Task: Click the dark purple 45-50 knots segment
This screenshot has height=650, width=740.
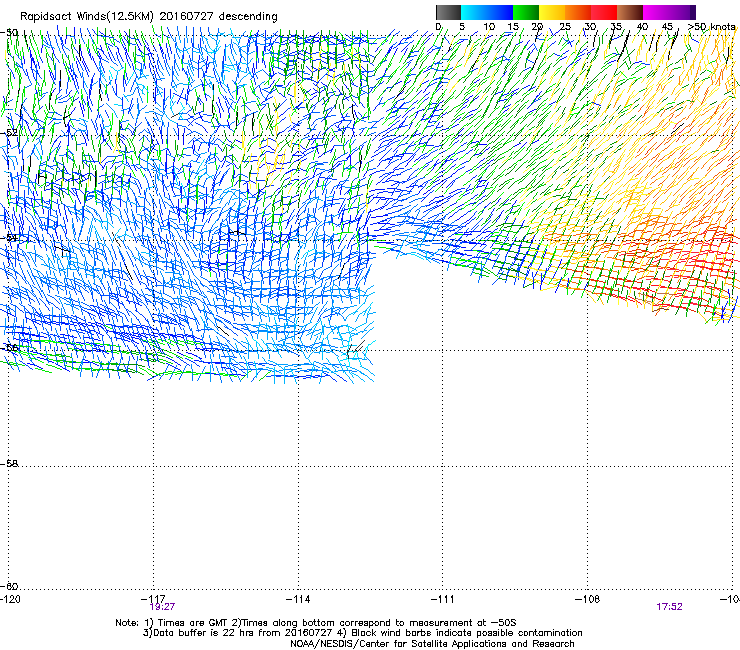Action: [682, 12]
